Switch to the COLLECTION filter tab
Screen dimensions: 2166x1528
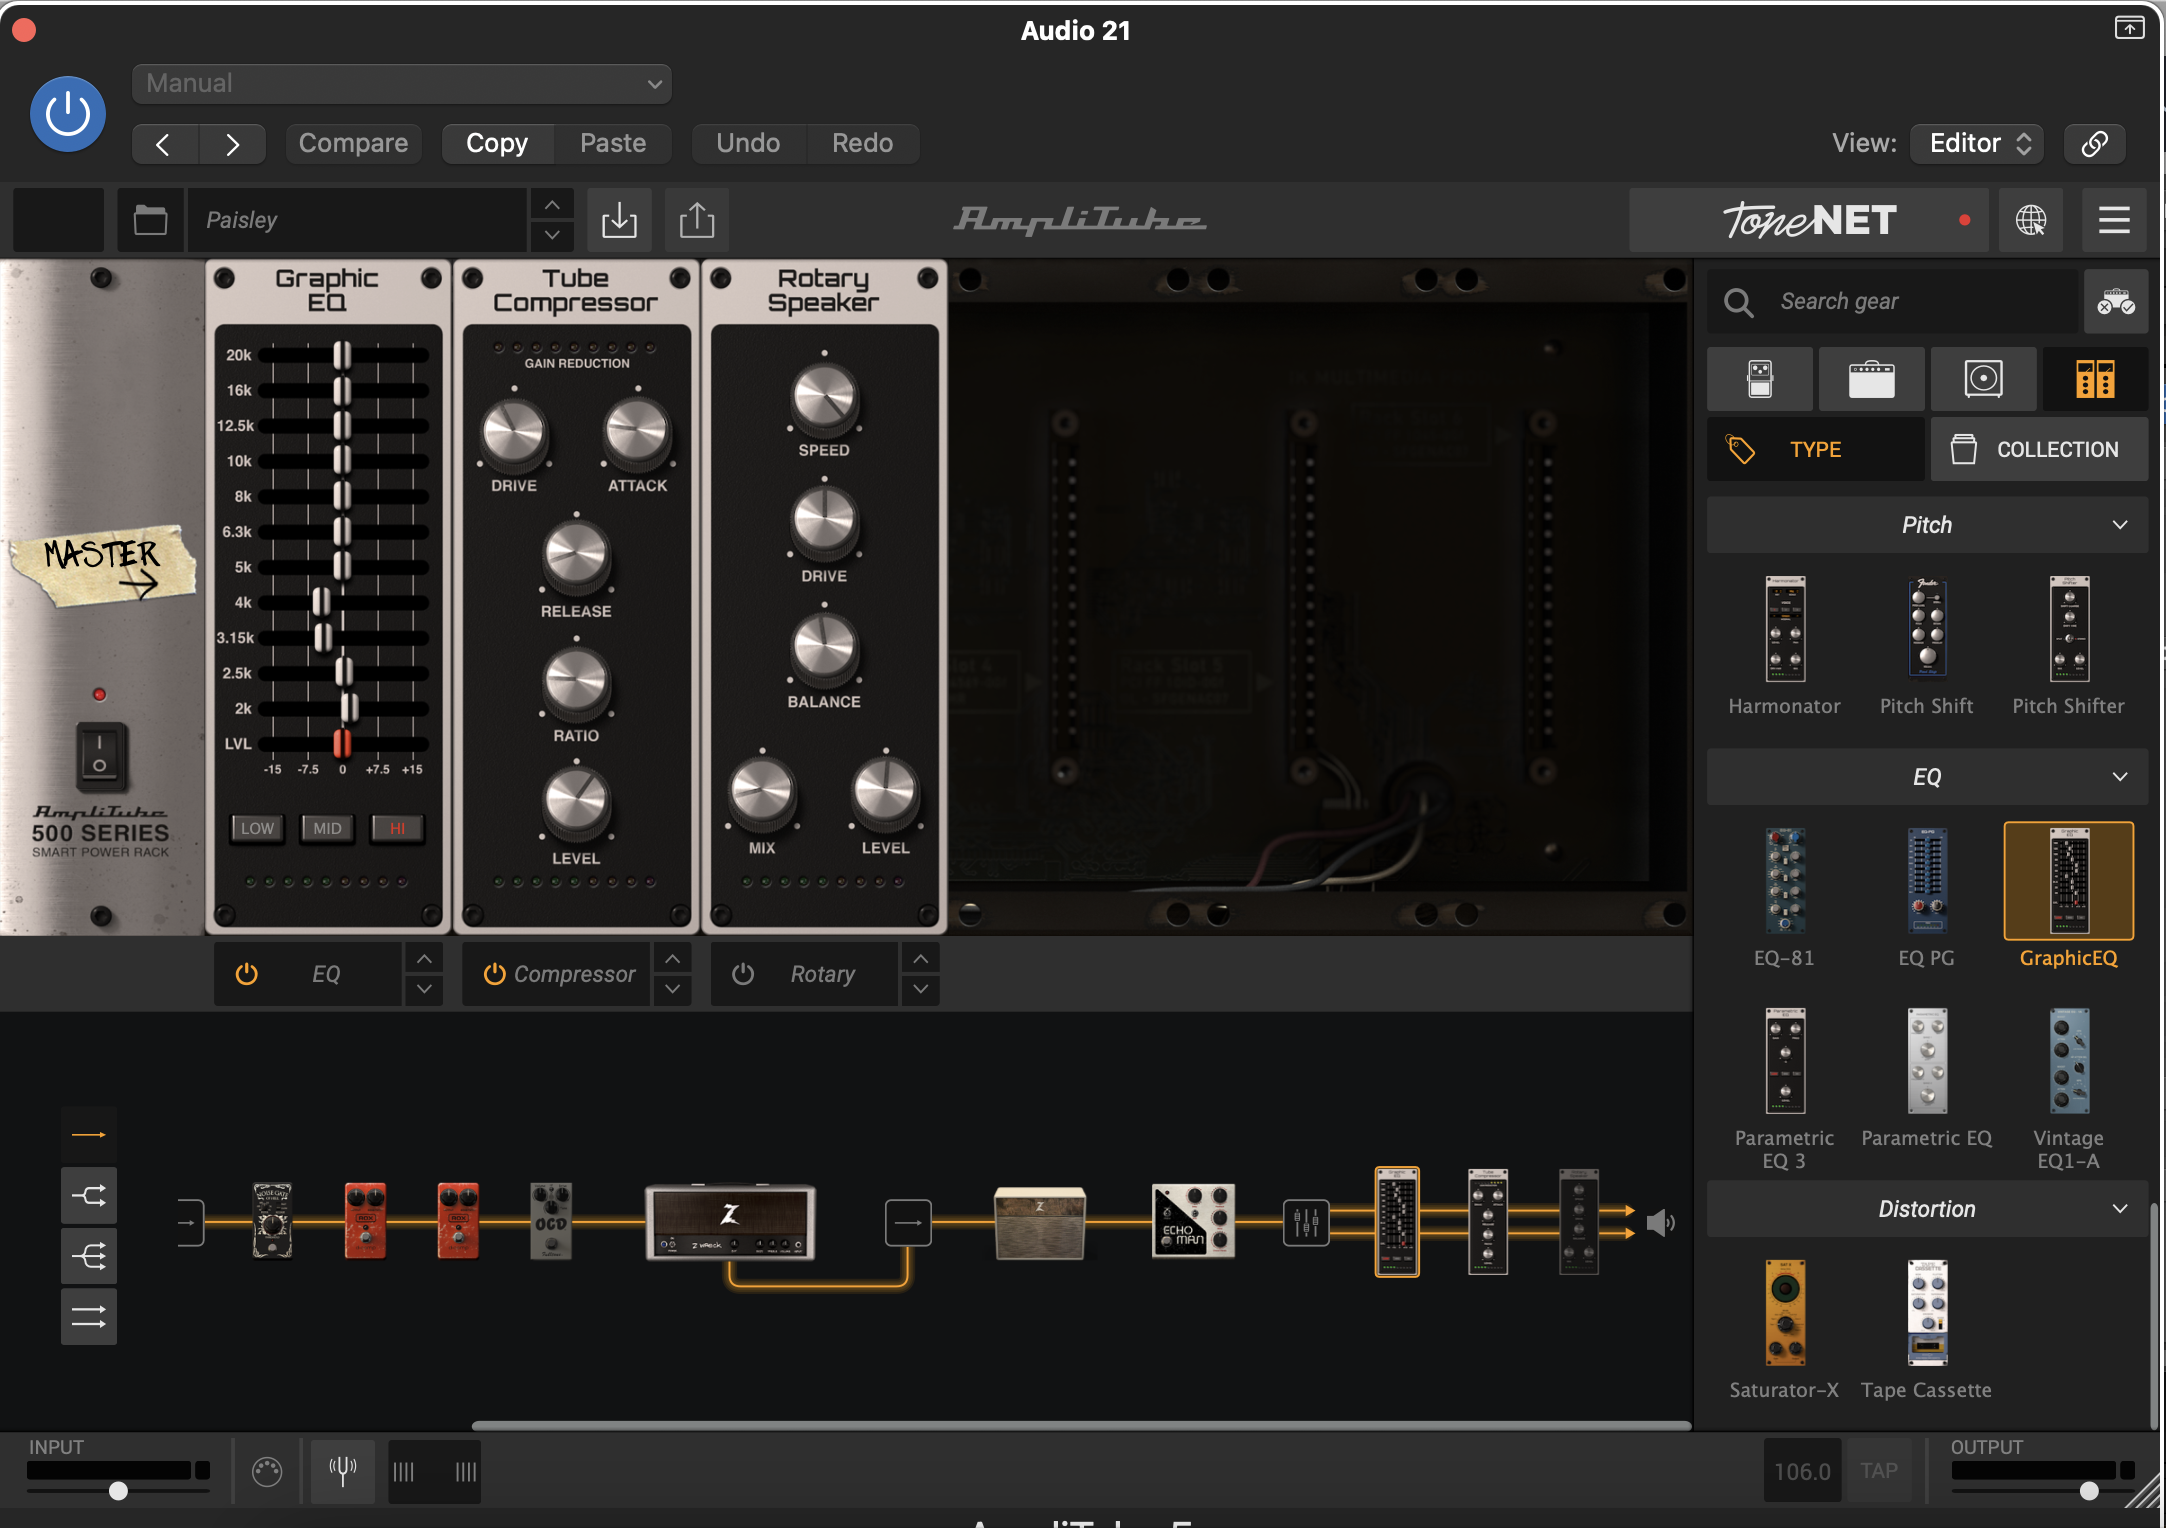point(2040,450)
